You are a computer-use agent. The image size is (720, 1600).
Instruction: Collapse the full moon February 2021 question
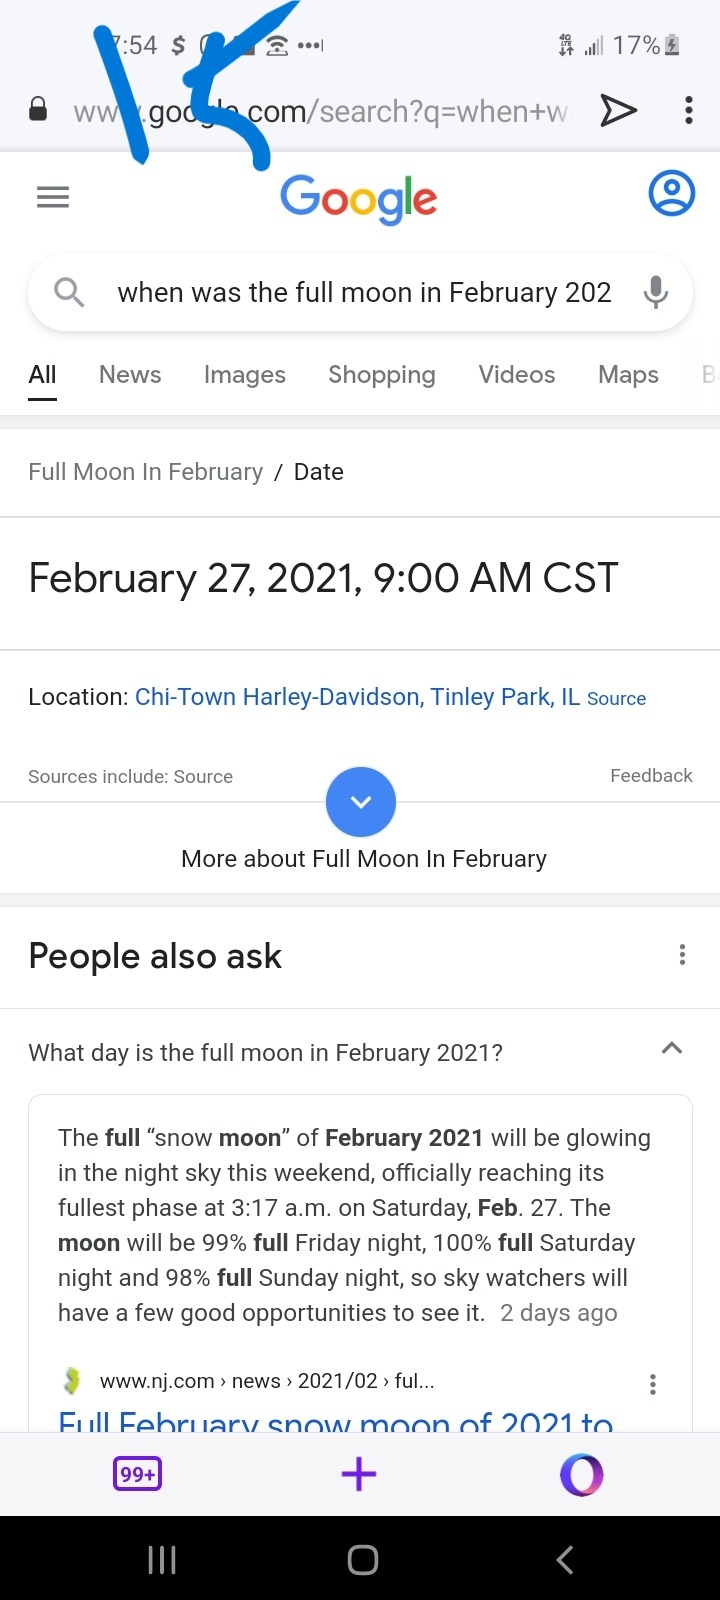tap(672, 1049)
